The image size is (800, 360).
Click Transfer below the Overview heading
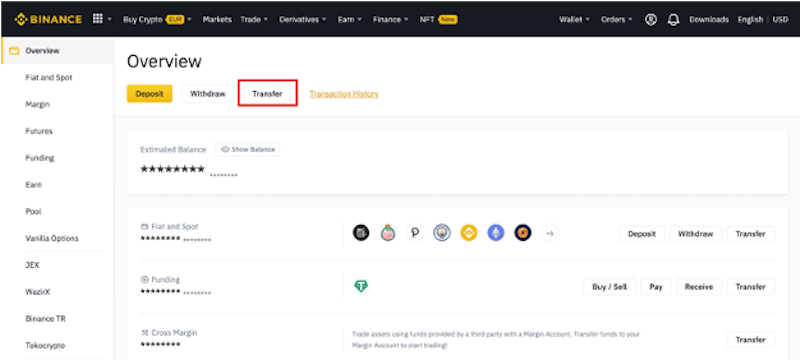point(267,94)
